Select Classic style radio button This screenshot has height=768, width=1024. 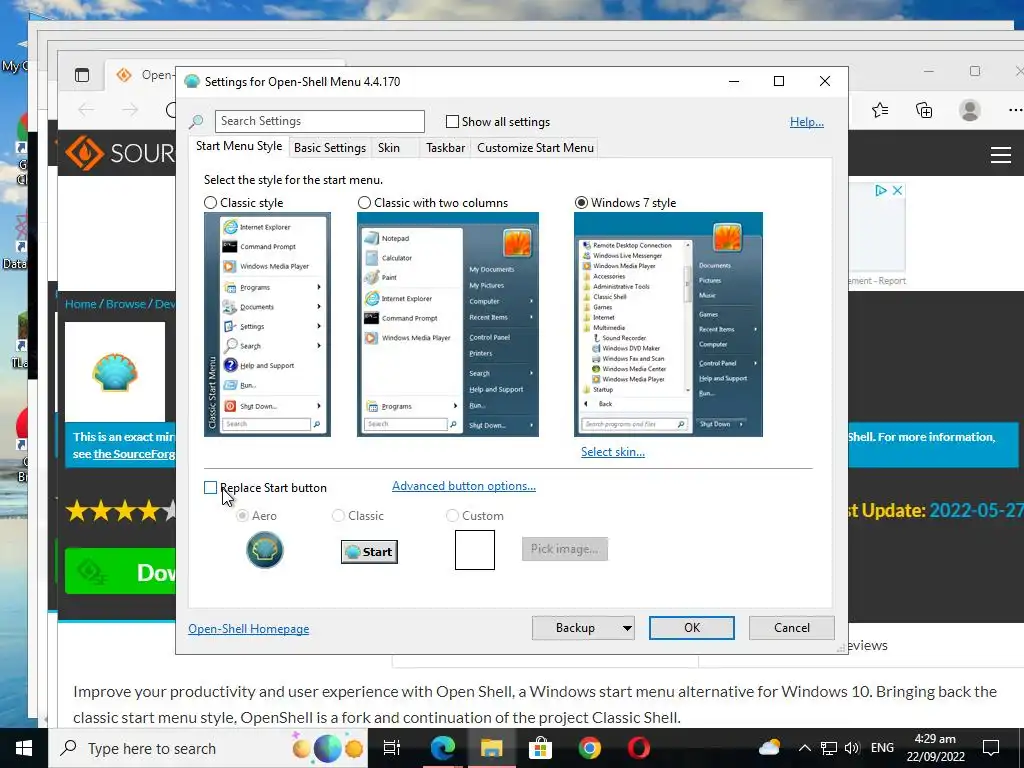click(x=210, y=203)
